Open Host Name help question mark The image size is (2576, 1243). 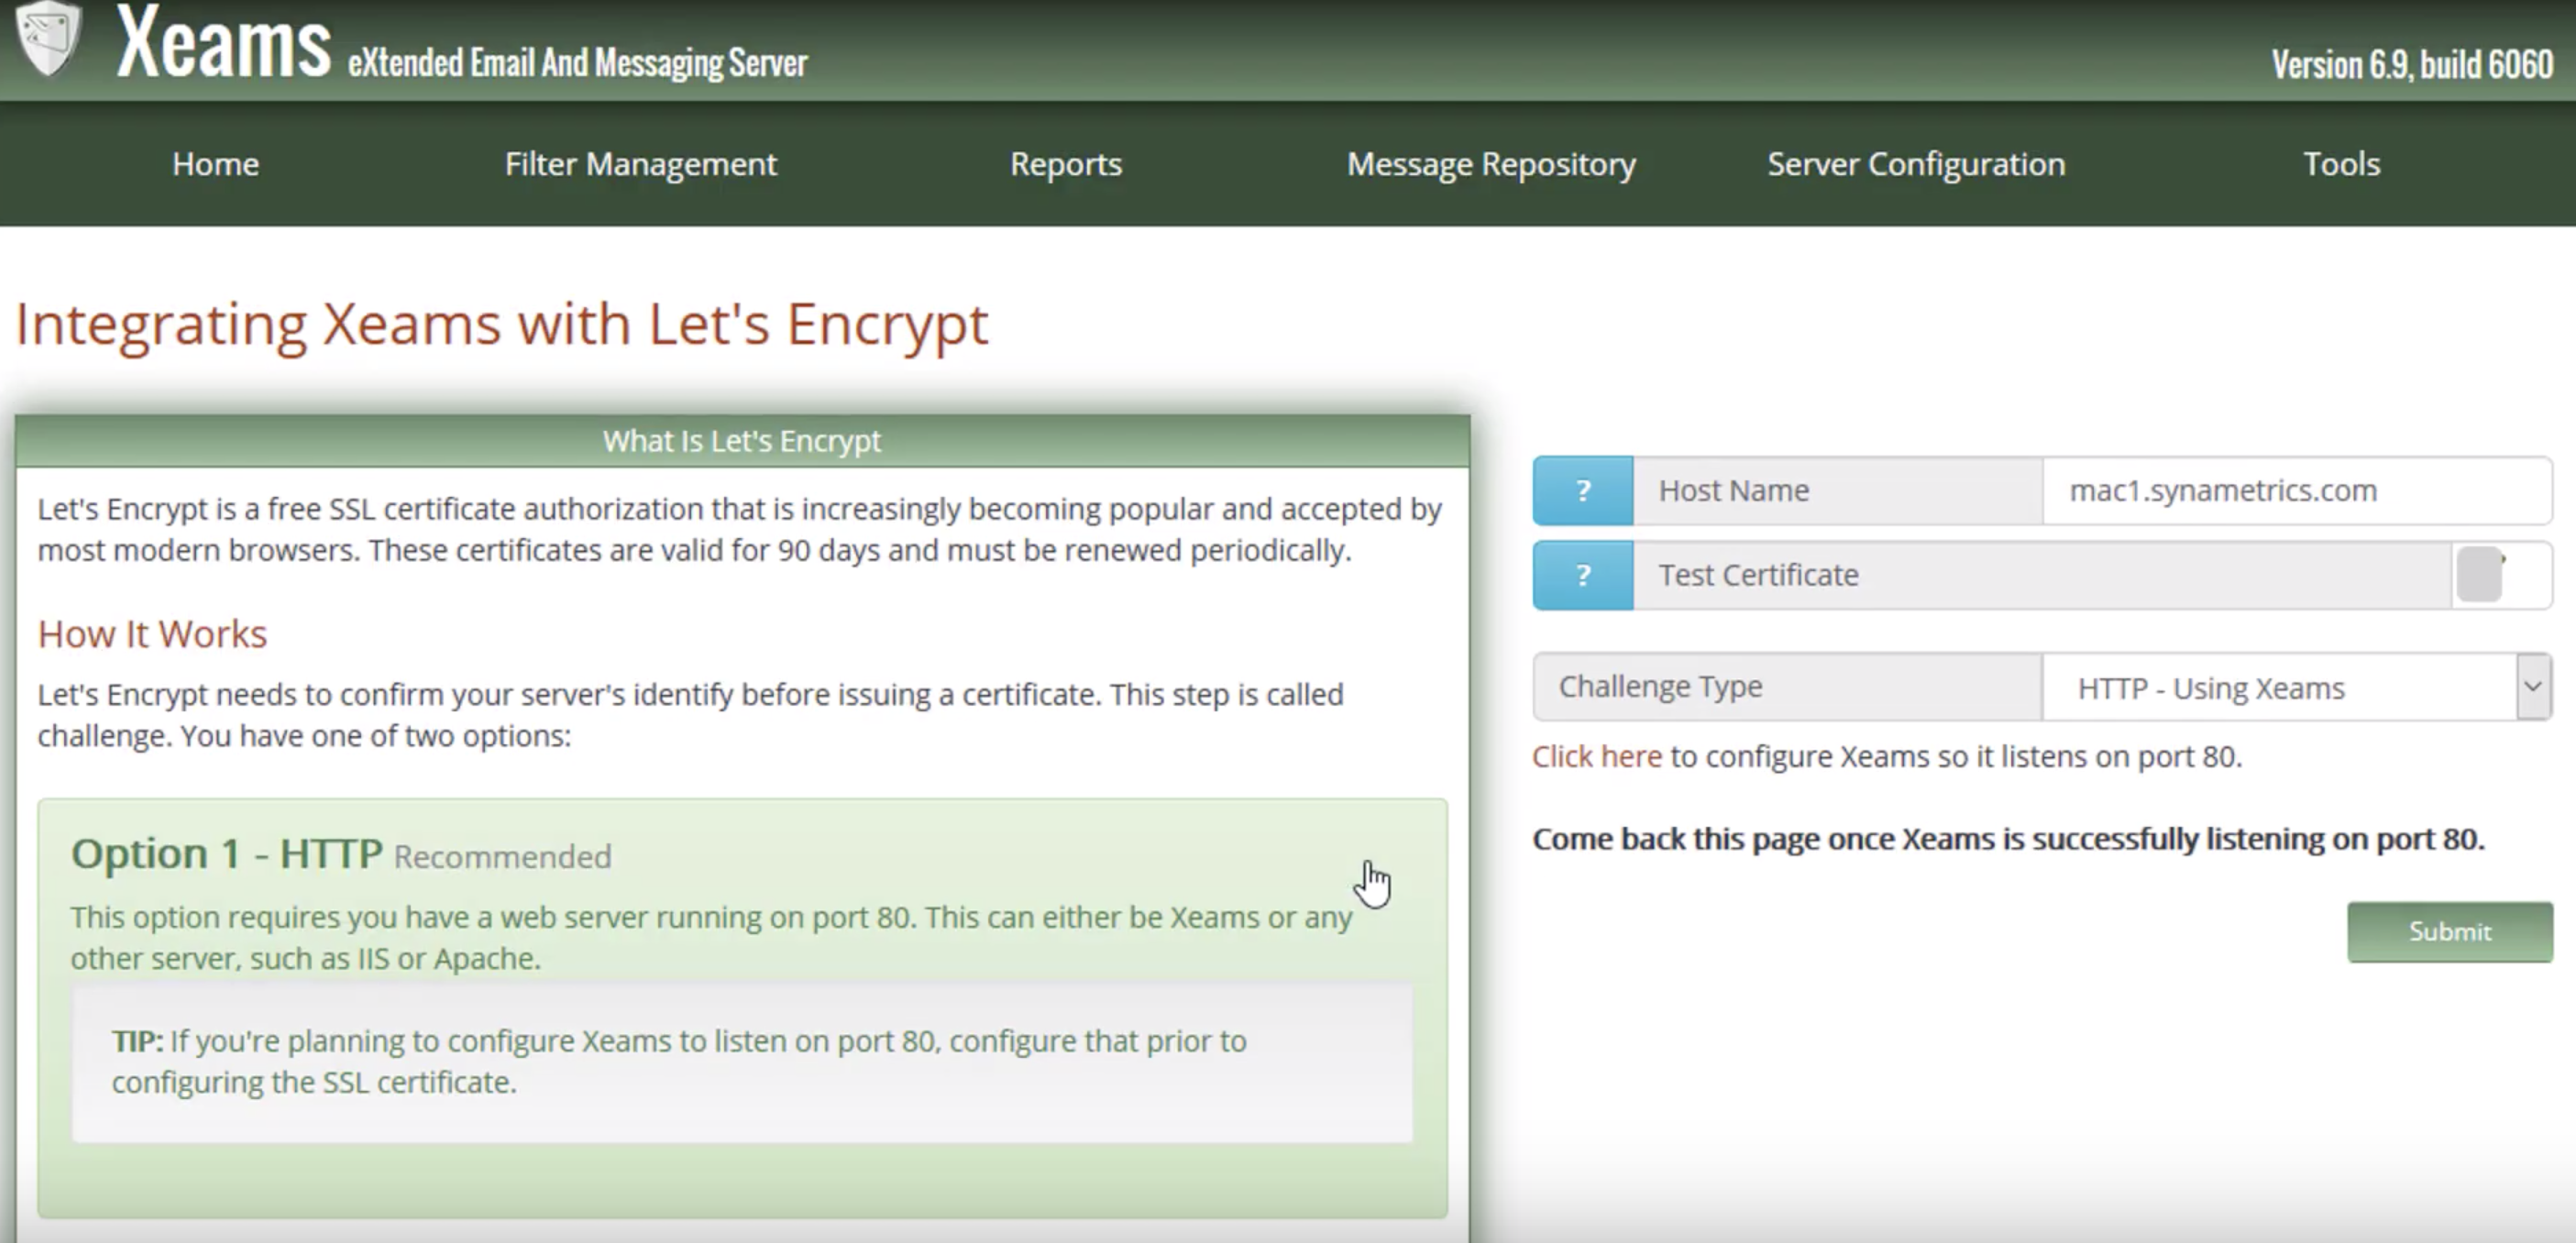pyautogui.click(x=1583, y=491)
